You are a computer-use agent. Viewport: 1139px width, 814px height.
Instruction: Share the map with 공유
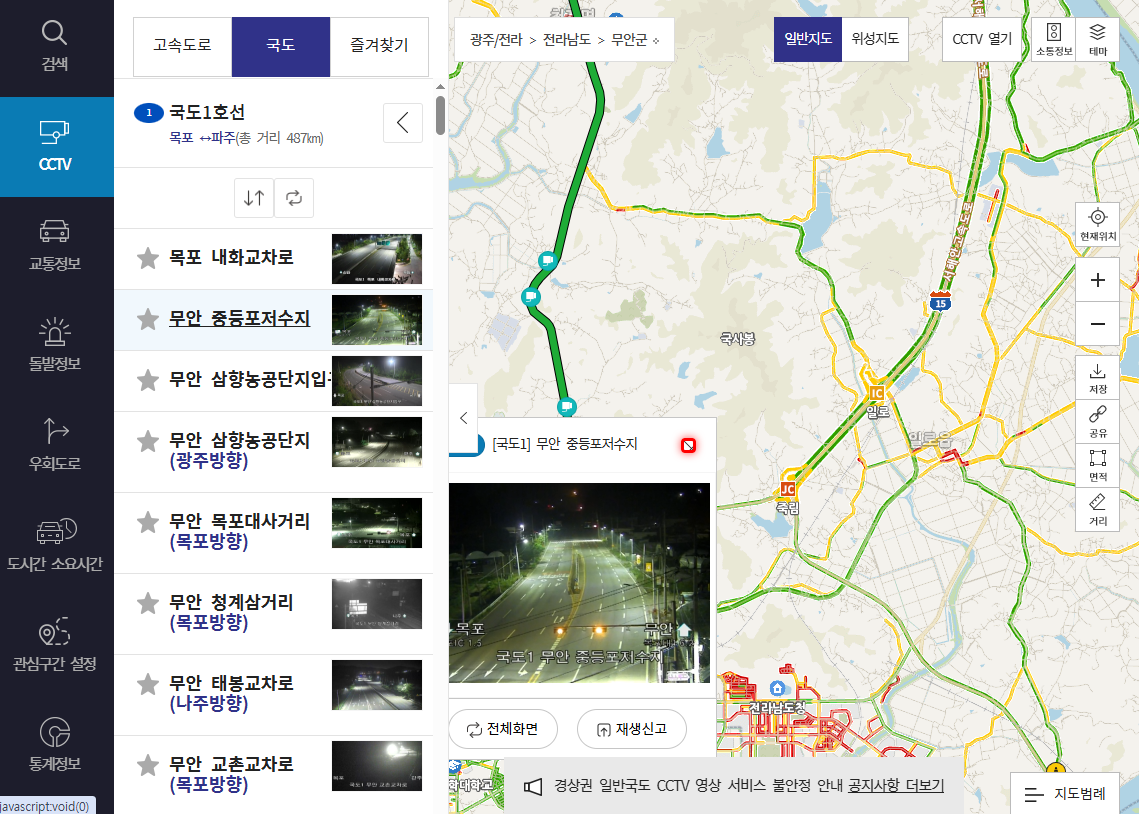click(1098, 422)
